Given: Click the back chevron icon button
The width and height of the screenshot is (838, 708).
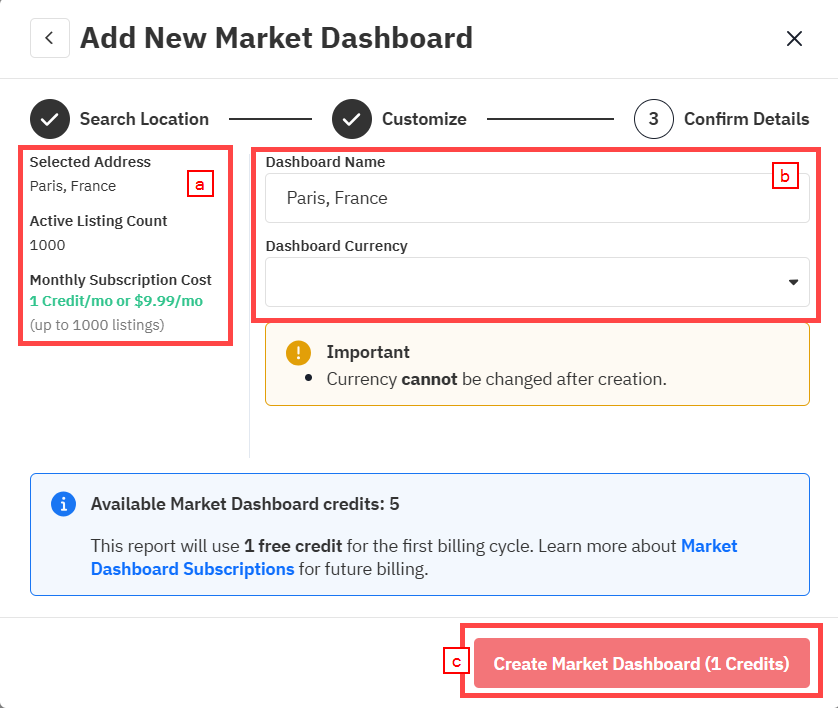Looking at the screenshot, I should 50,38.
